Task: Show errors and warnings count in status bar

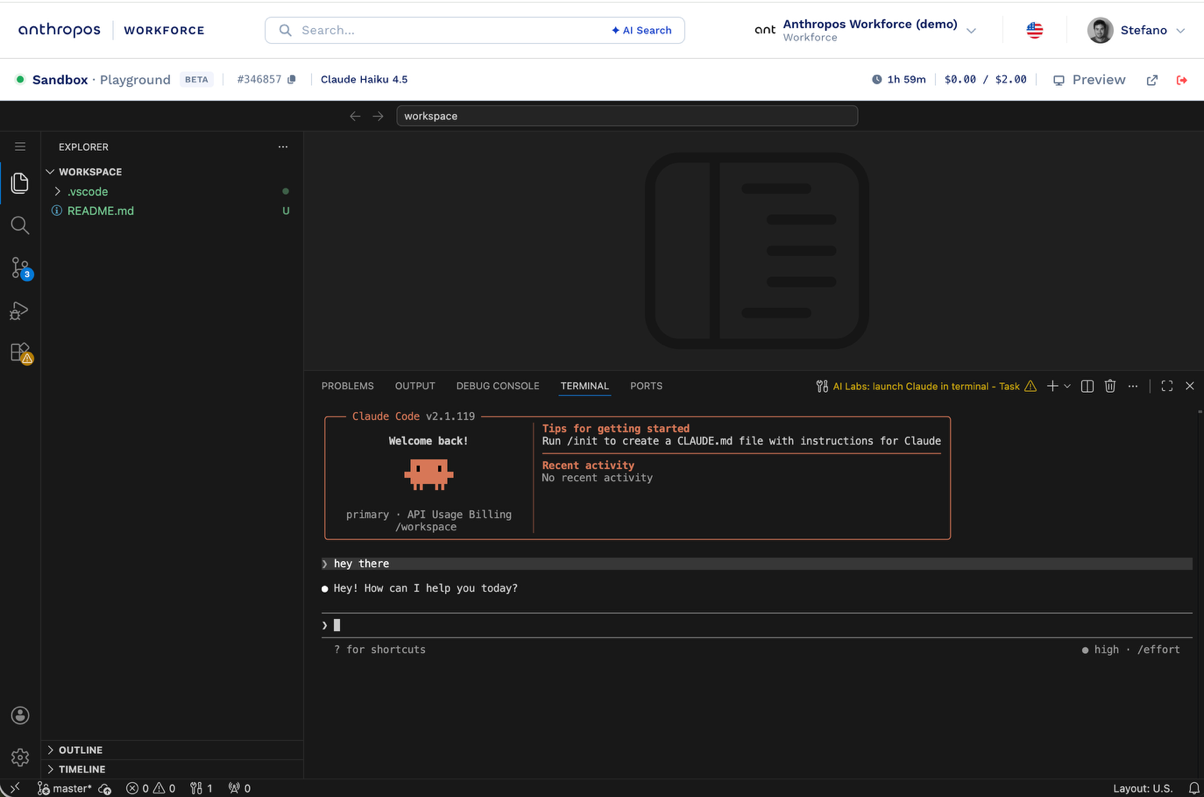Action: (151, 788)
